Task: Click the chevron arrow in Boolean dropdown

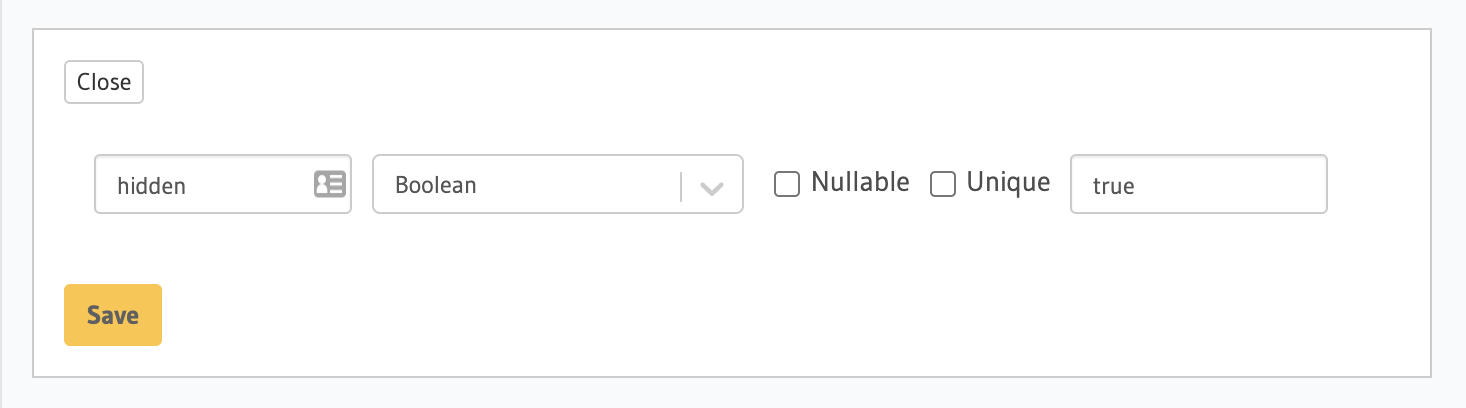Action: pyautogui.click(x=712, y=186)
